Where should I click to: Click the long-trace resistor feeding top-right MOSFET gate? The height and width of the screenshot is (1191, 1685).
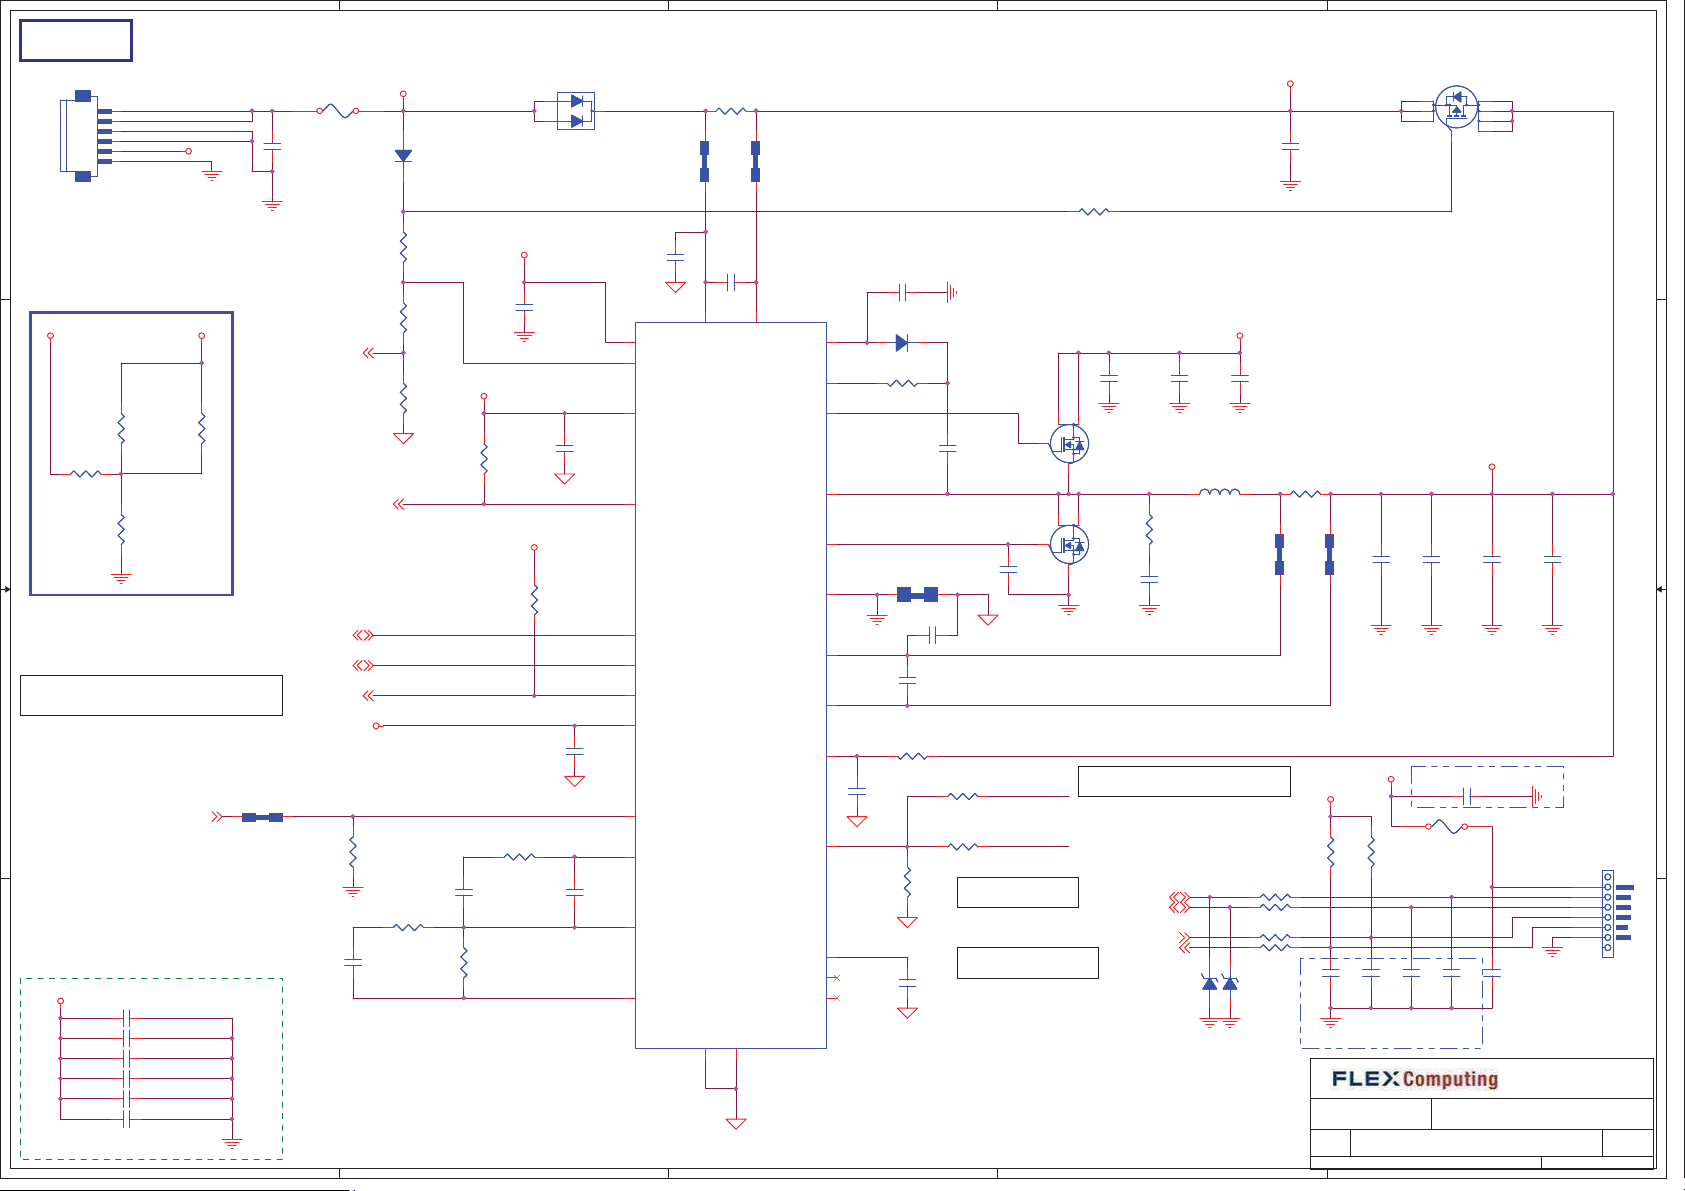pyautogui.click(x=1094, y=211)
